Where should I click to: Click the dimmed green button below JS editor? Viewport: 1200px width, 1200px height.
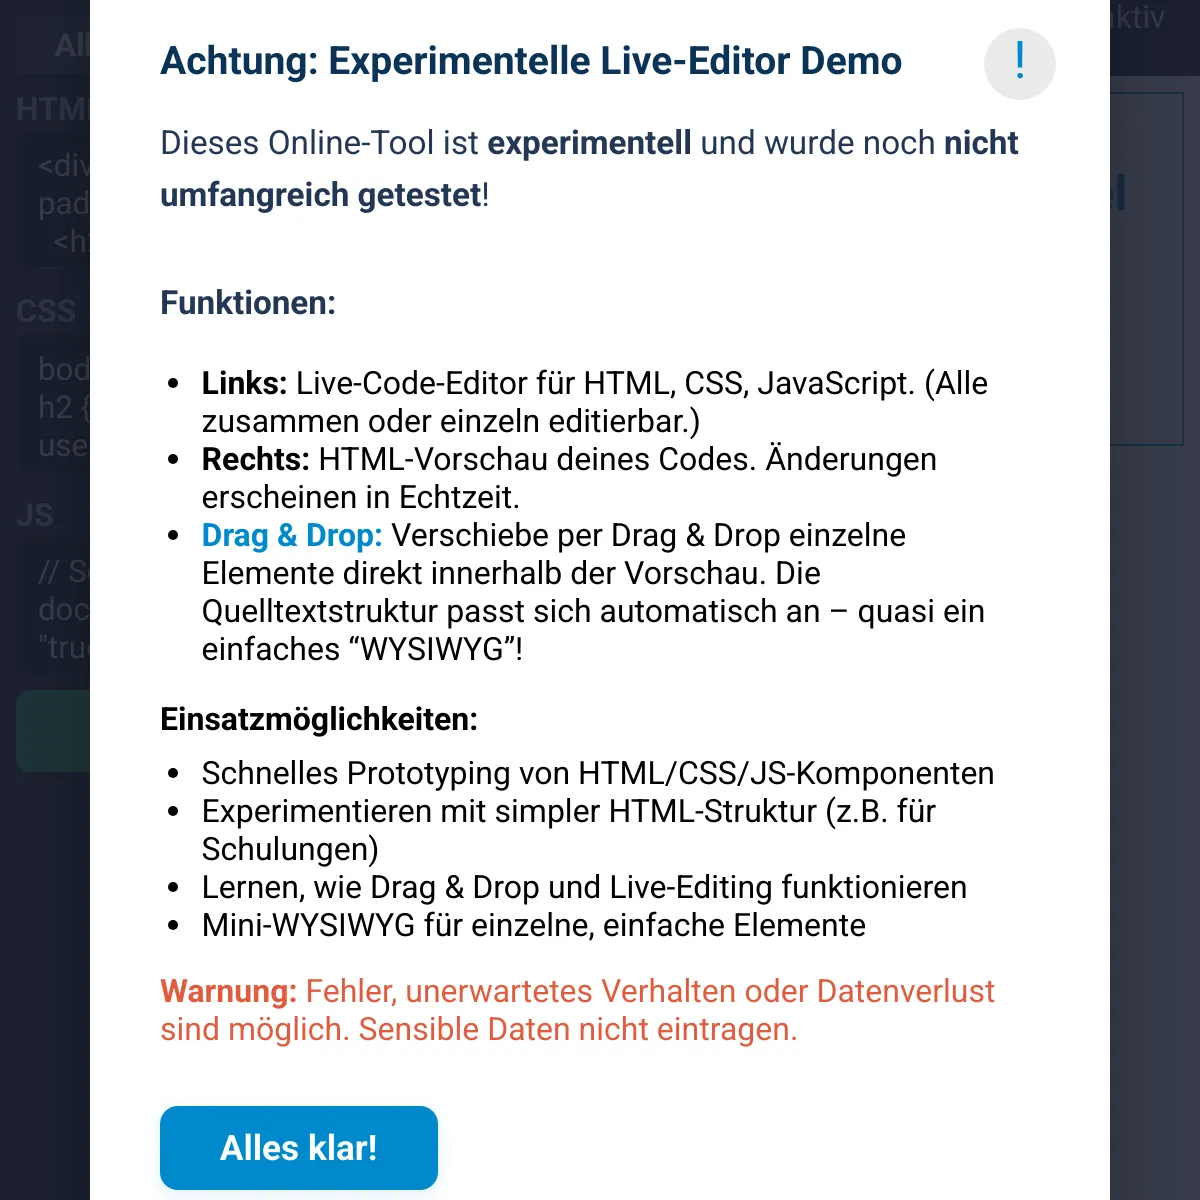click(53, 730)
